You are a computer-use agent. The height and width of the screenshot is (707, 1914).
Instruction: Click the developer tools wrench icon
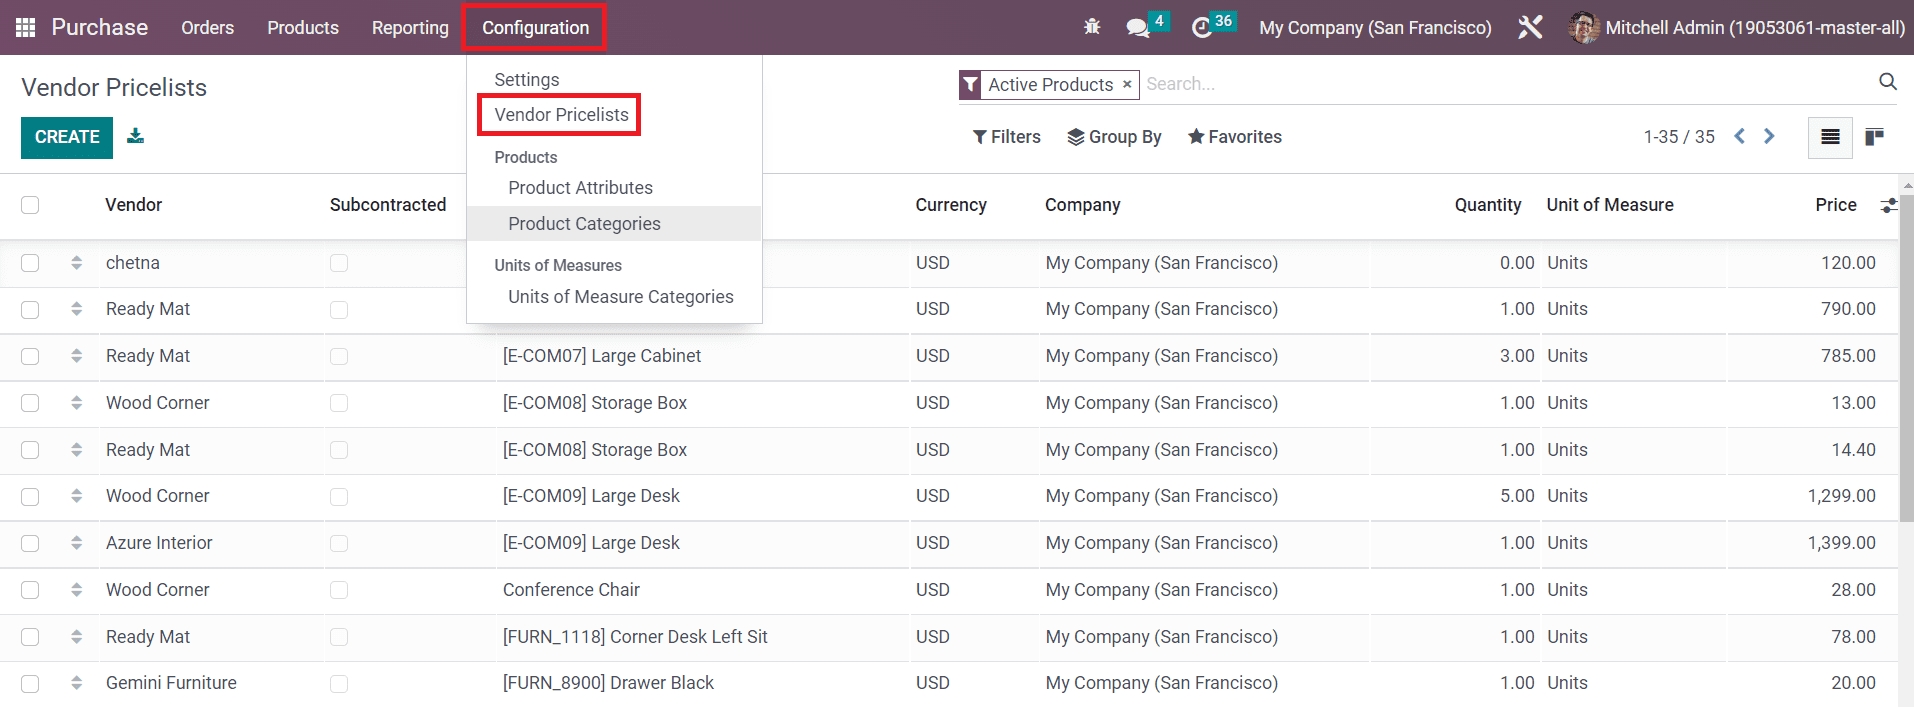[x=1530, y=27]
